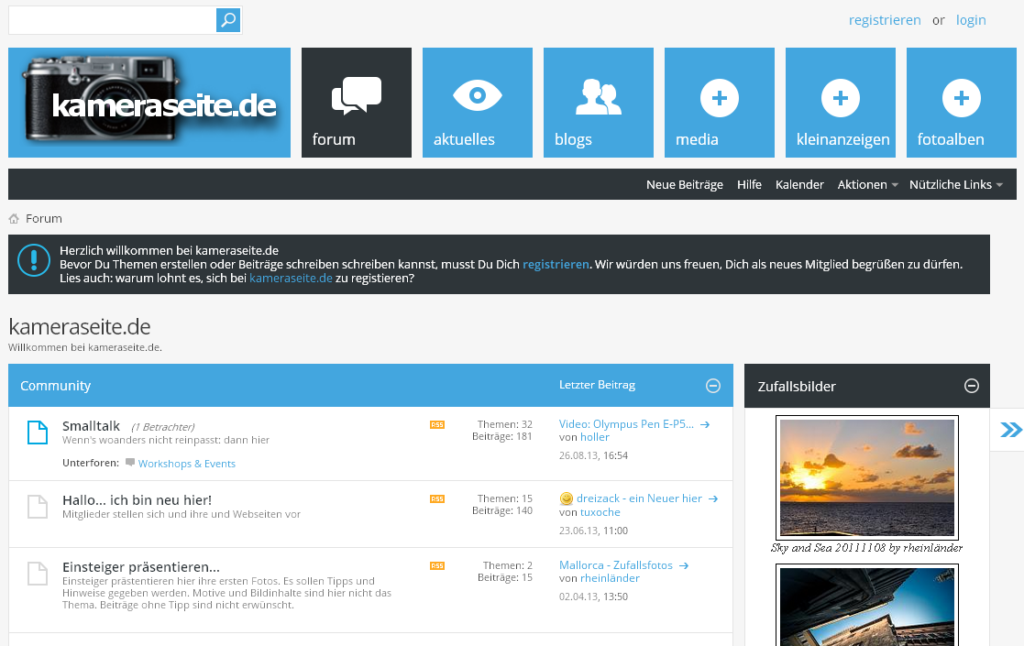Open the fotoalben plus tile
The height and width of the screenshot is (646, 1024).
pyautogui.click(x=961, y=103)
